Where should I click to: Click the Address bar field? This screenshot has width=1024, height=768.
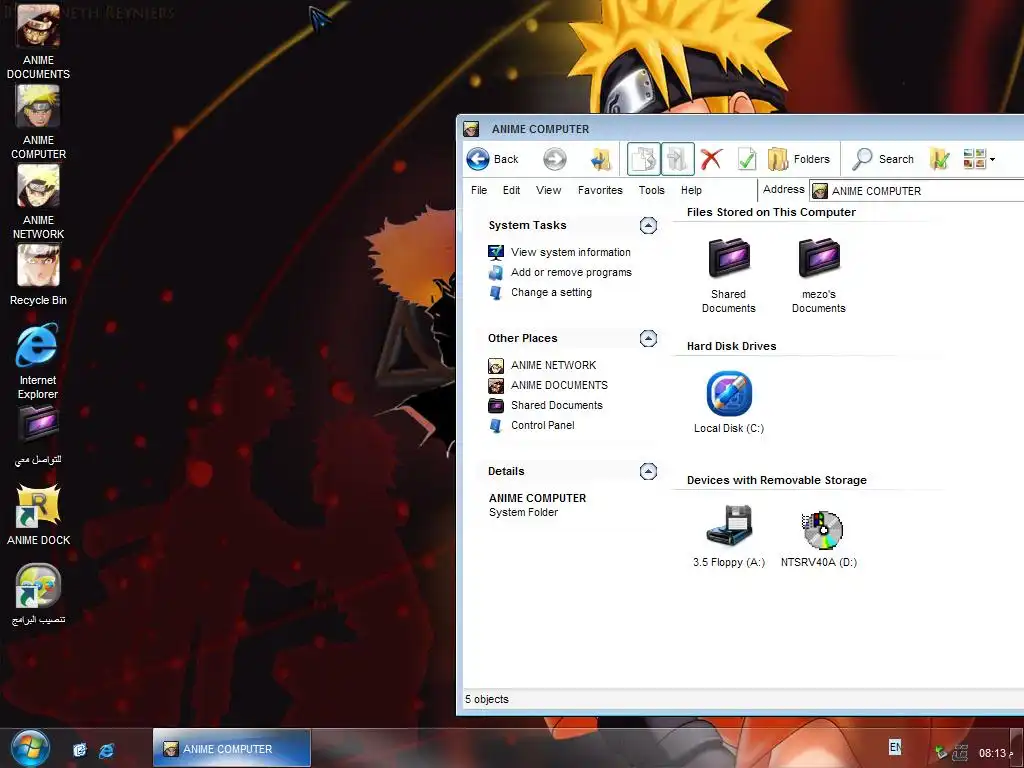[916, 191]
